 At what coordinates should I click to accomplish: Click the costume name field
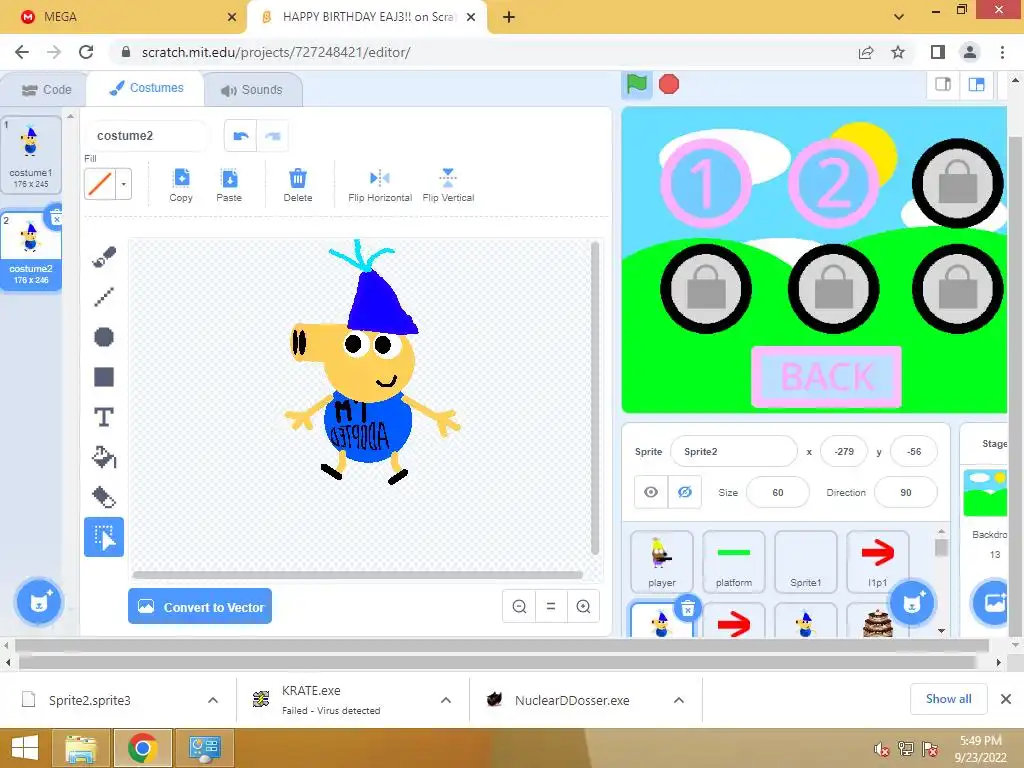tap(147, 136)
